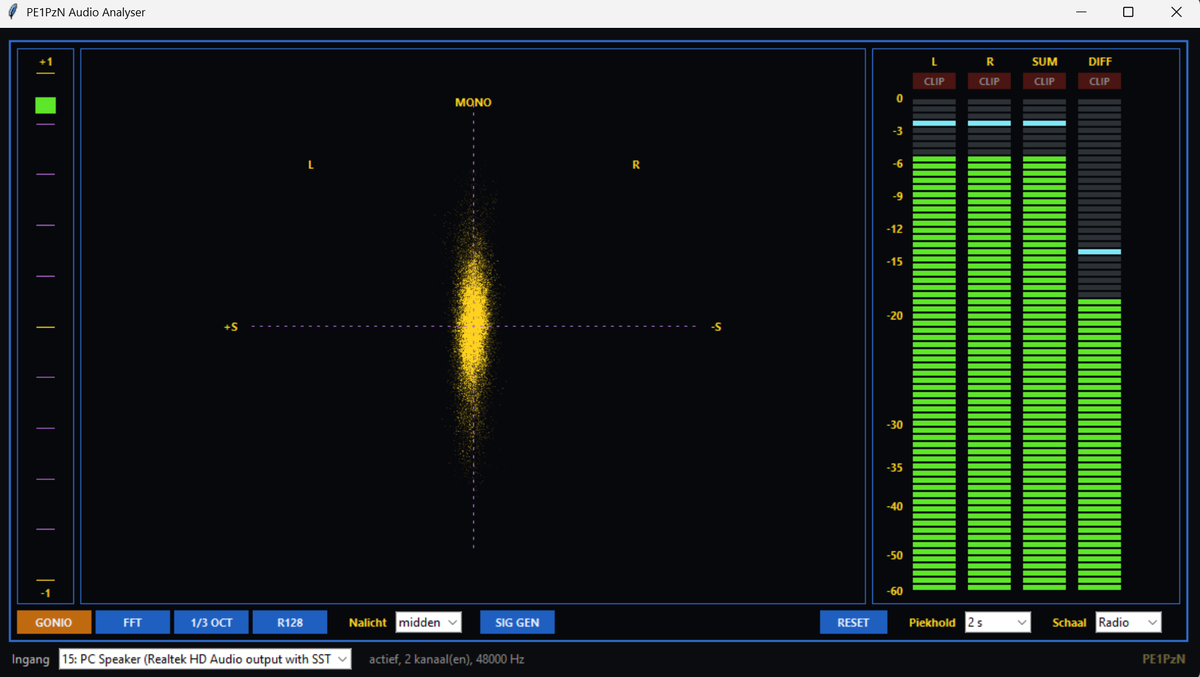The width and height of the screenshot is (1200, 677).
Task: Click the DIFF meter peak hold marker
Action: click(1099, 252)
